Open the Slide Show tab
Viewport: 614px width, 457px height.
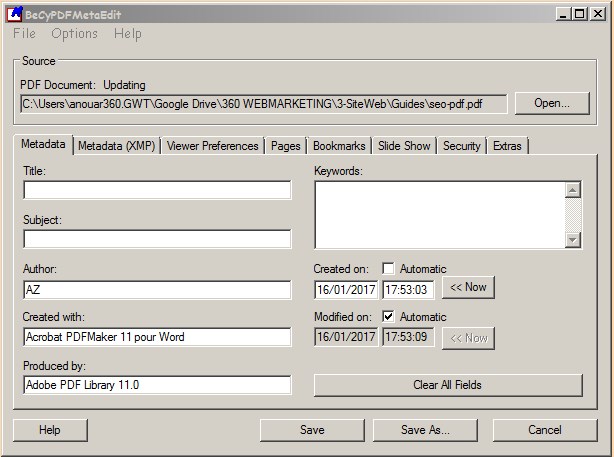click(404, 146)
